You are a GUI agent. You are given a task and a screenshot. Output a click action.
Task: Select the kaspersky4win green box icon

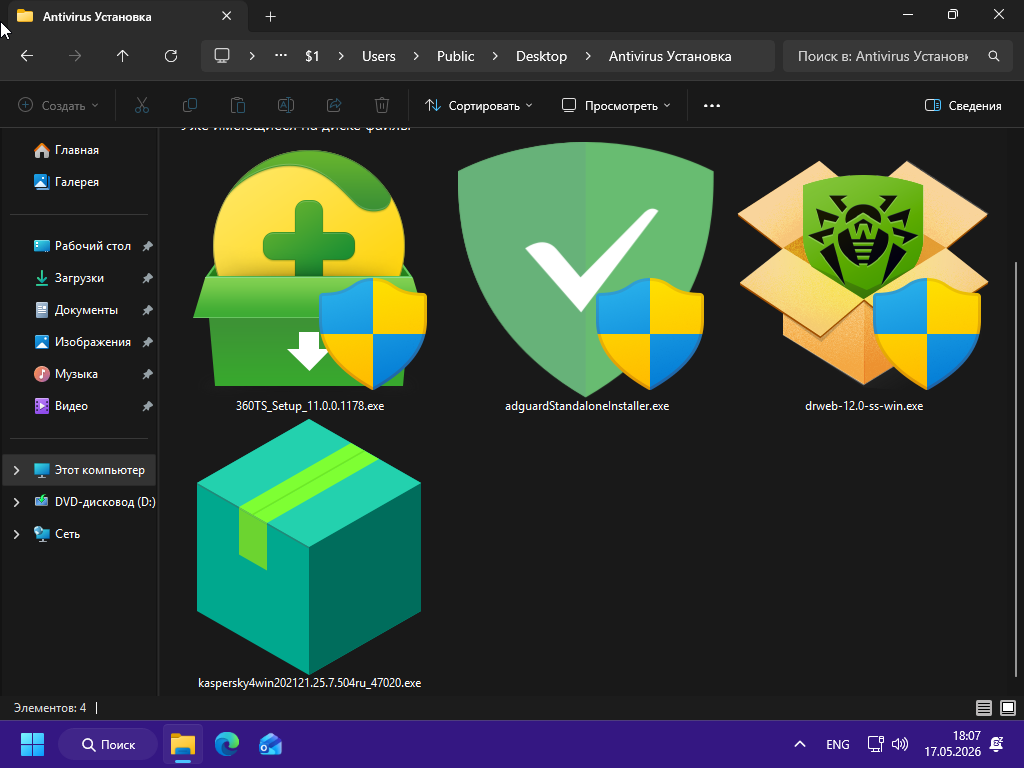click(309, 546)
